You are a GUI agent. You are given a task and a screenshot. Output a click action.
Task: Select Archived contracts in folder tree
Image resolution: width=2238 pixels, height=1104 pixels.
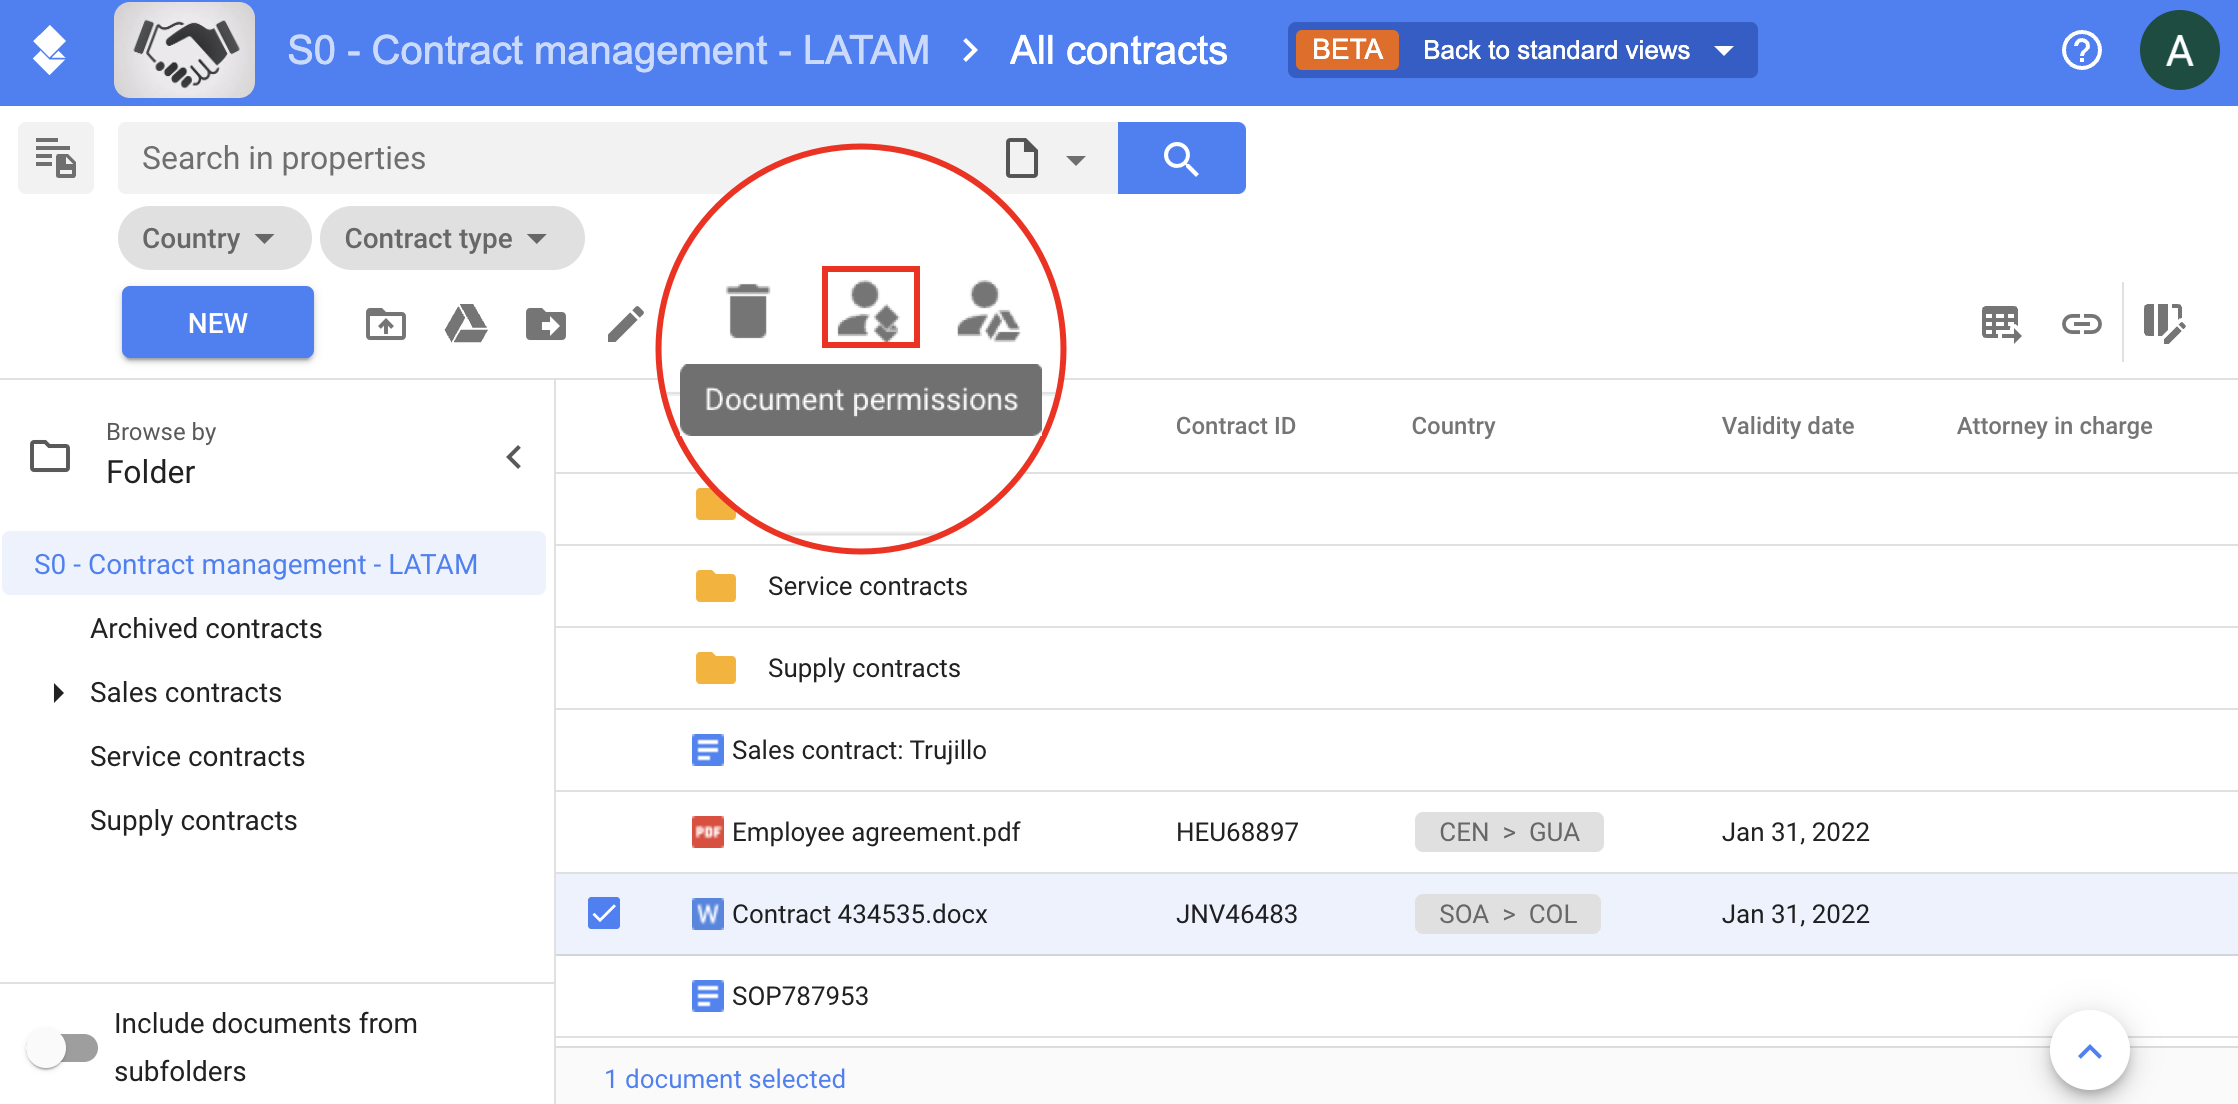pyautogui.click(x=206, y=628)
